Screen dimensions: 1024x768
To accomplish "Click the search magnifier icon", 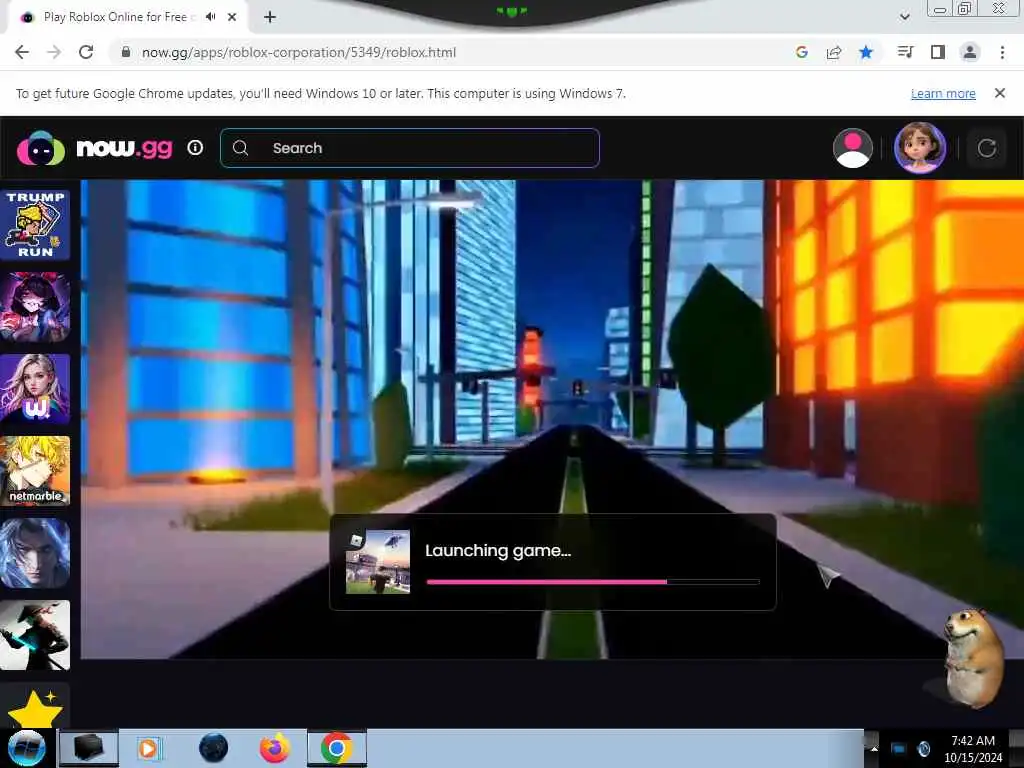I will click(240, 148).
